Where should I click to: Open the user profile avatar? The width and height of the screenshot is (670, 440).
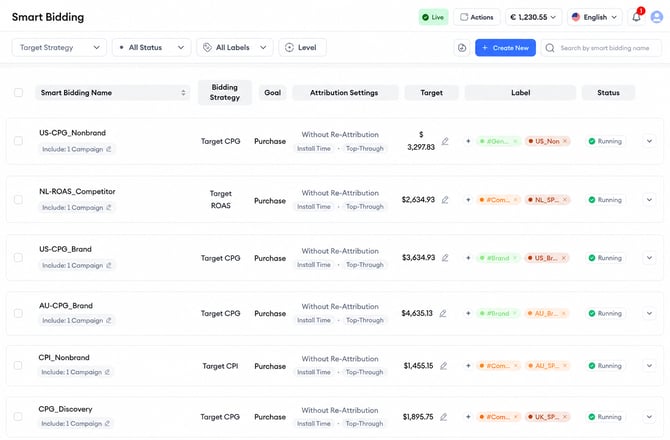tap(657, 17)
